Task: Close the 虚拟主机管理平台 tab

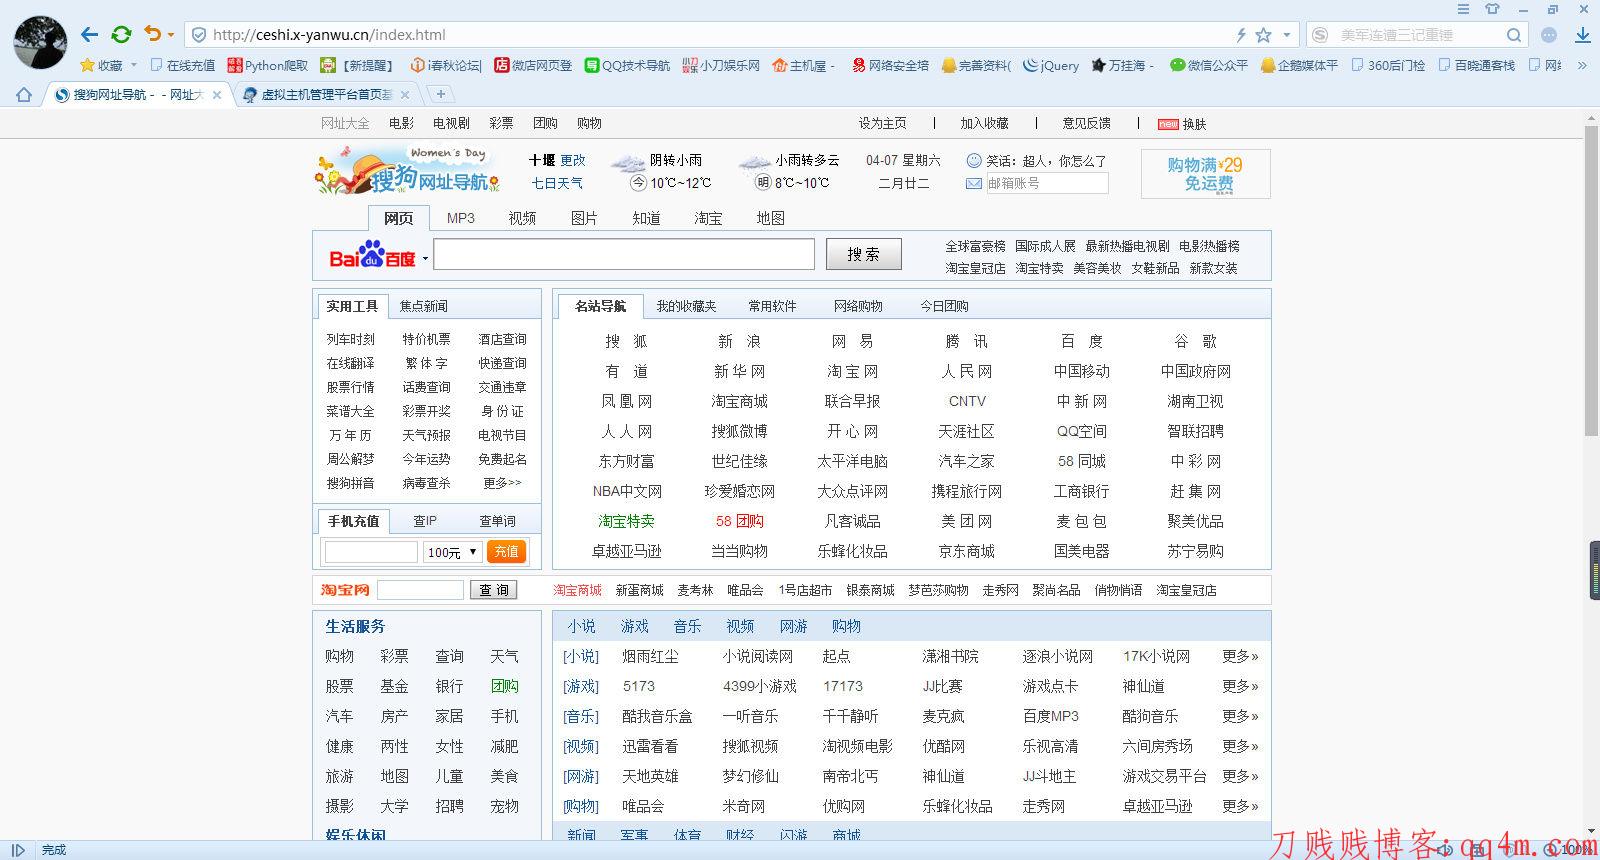Action: point(404,95)
